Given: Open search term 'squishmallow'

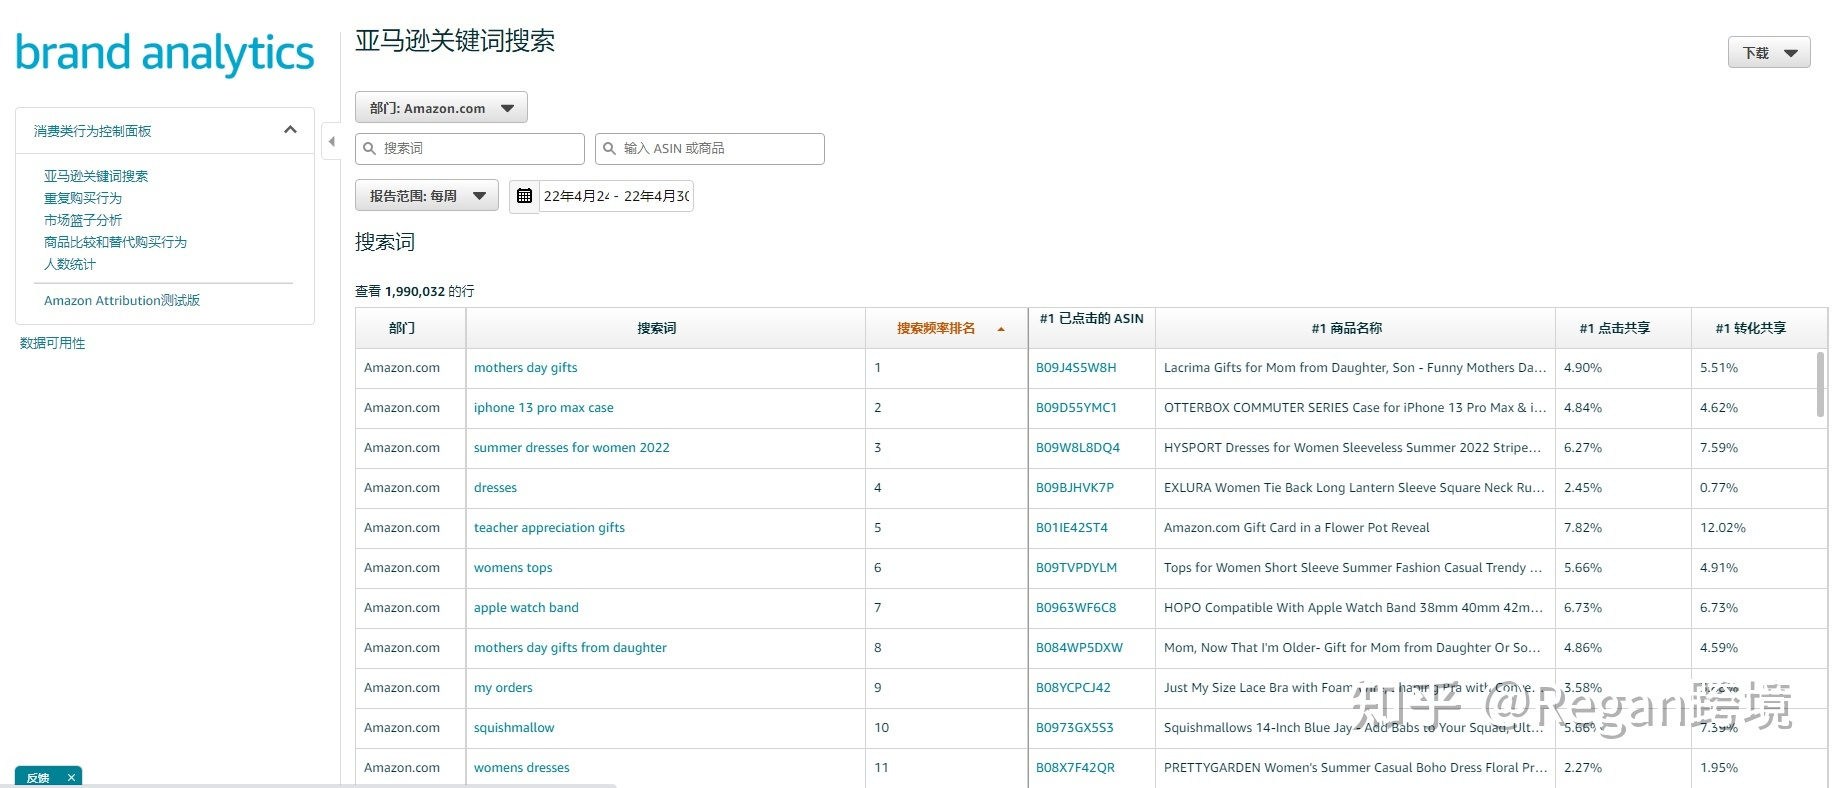Looking at the screenshot, I should pyautogui.click(x=514, y=728).
